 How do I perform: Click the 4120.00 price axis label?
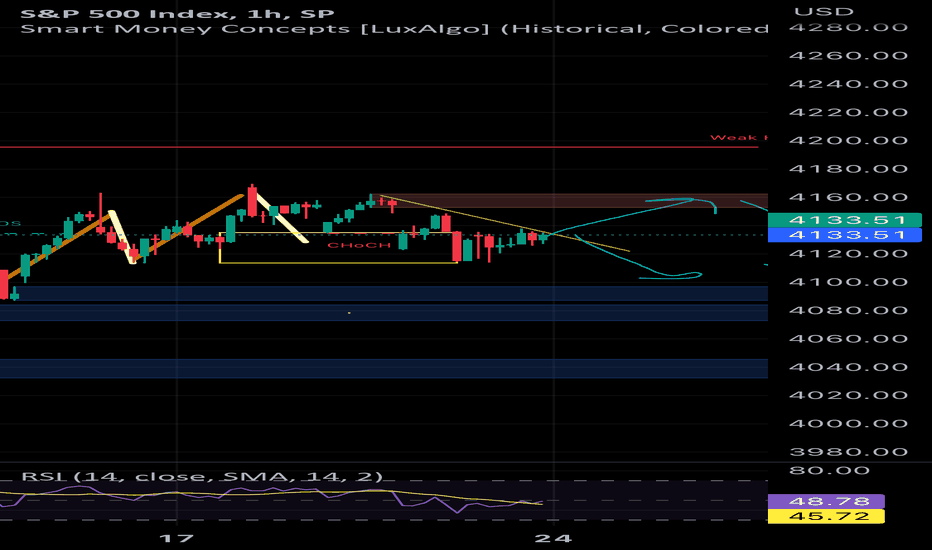click(x=848, y=254)
